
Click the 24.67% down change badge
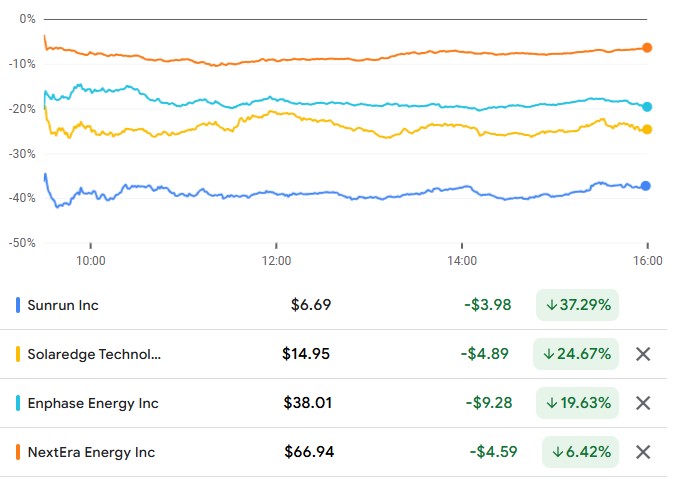click(576, 354)
